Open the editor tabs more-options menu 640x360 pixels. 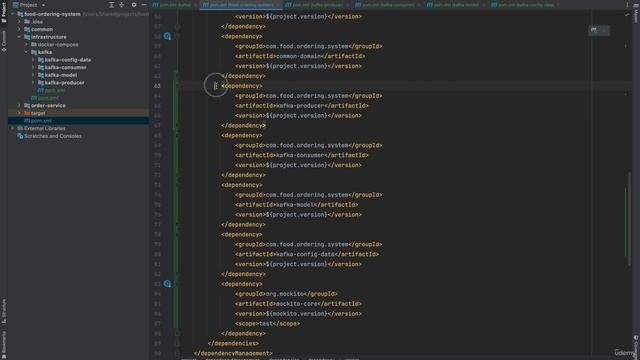tap(627, 5)
